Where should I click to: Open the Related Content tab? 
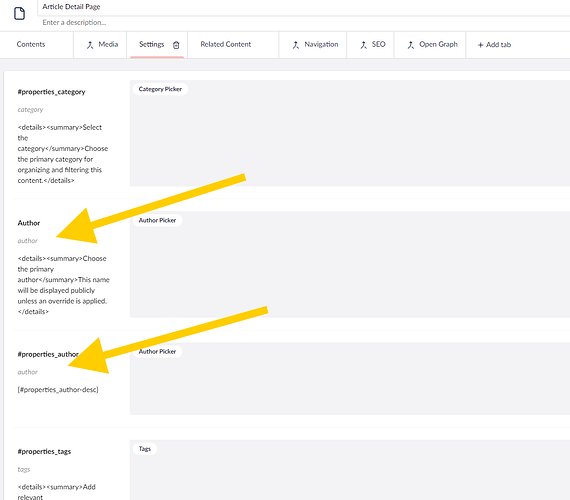[226, 44]
